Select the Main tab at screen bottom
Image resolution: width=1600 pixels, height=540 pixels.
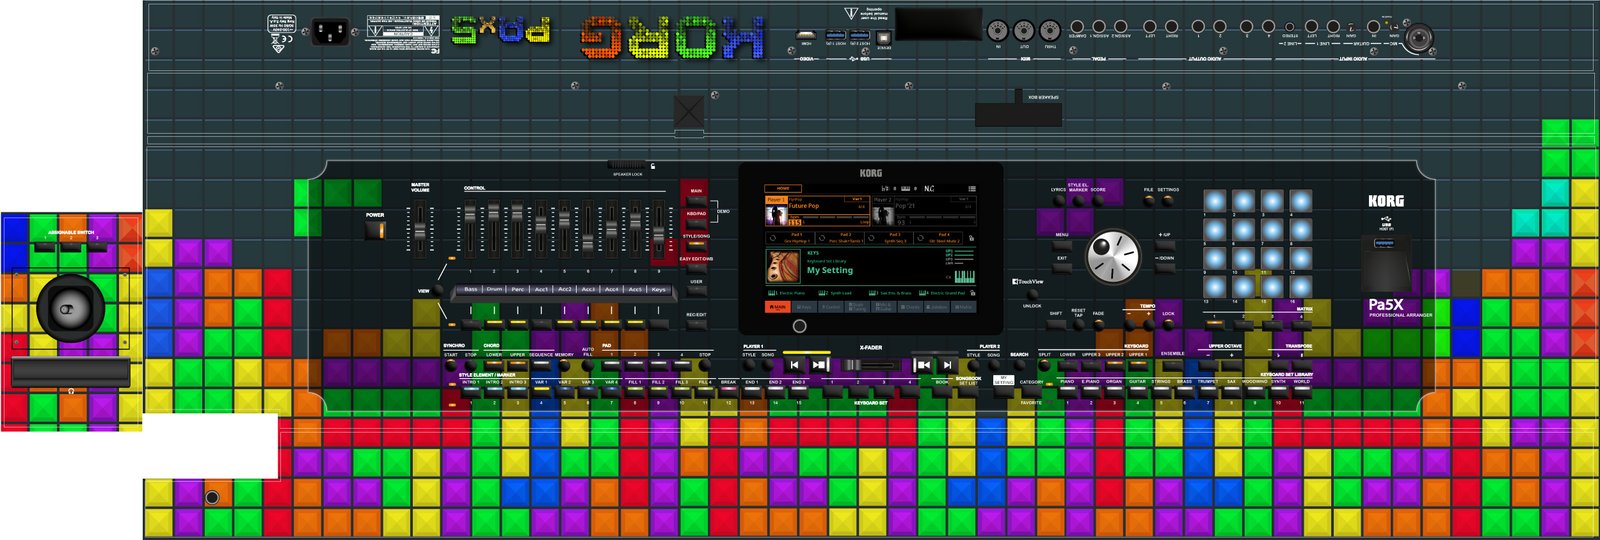[778, 307]
